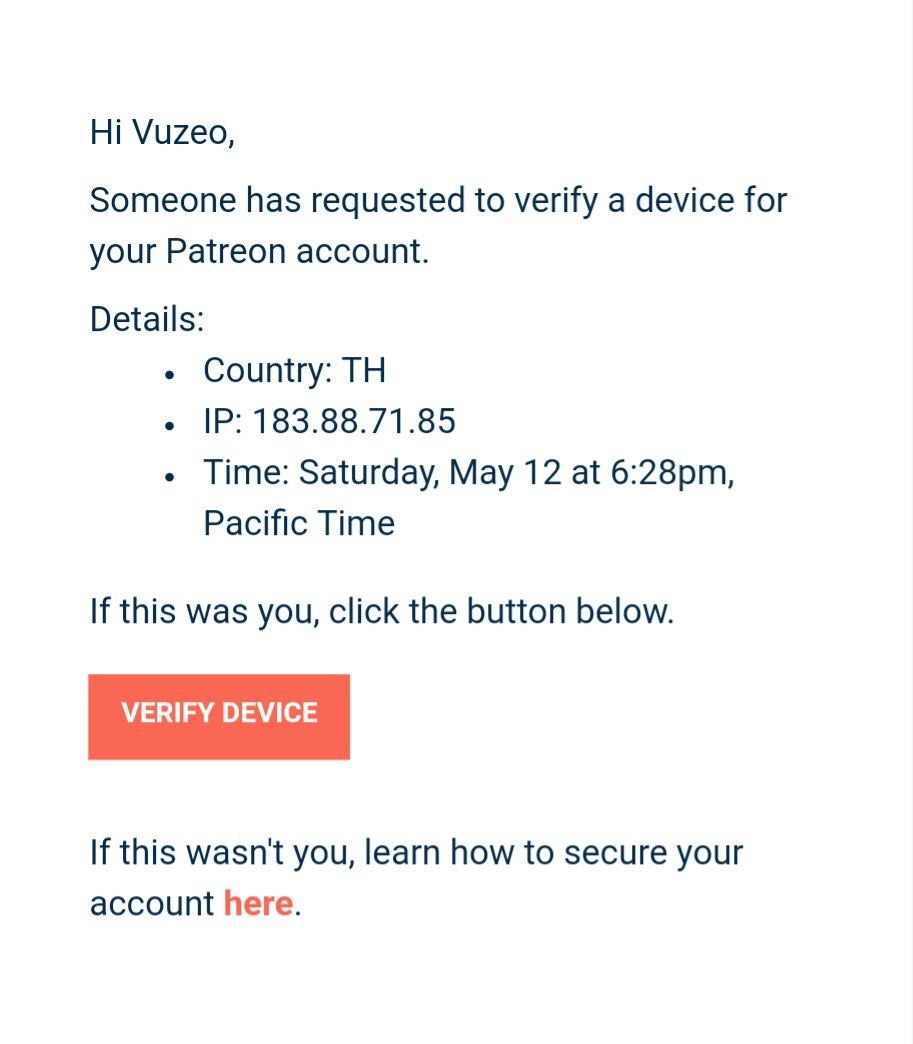
Task: Click the word 'account' before the here link
Action: (152, 903)
